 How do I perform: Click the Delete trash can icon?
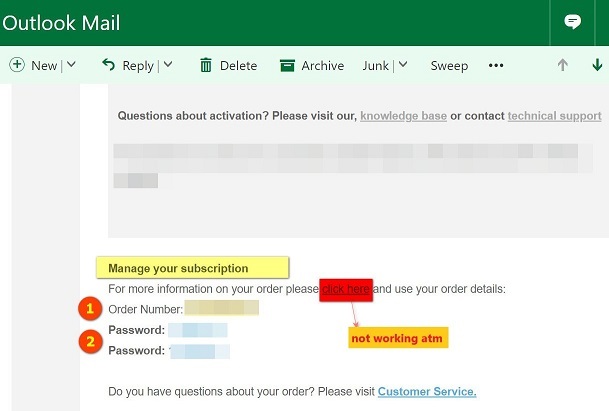[206, 66]
